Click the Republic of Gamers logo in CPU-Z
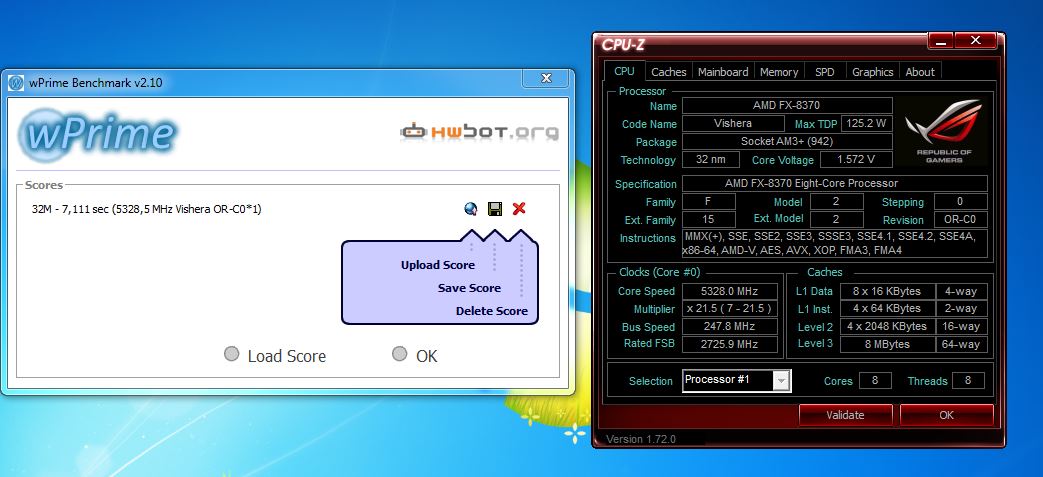The image size is (1043, 477). (943, 131)
